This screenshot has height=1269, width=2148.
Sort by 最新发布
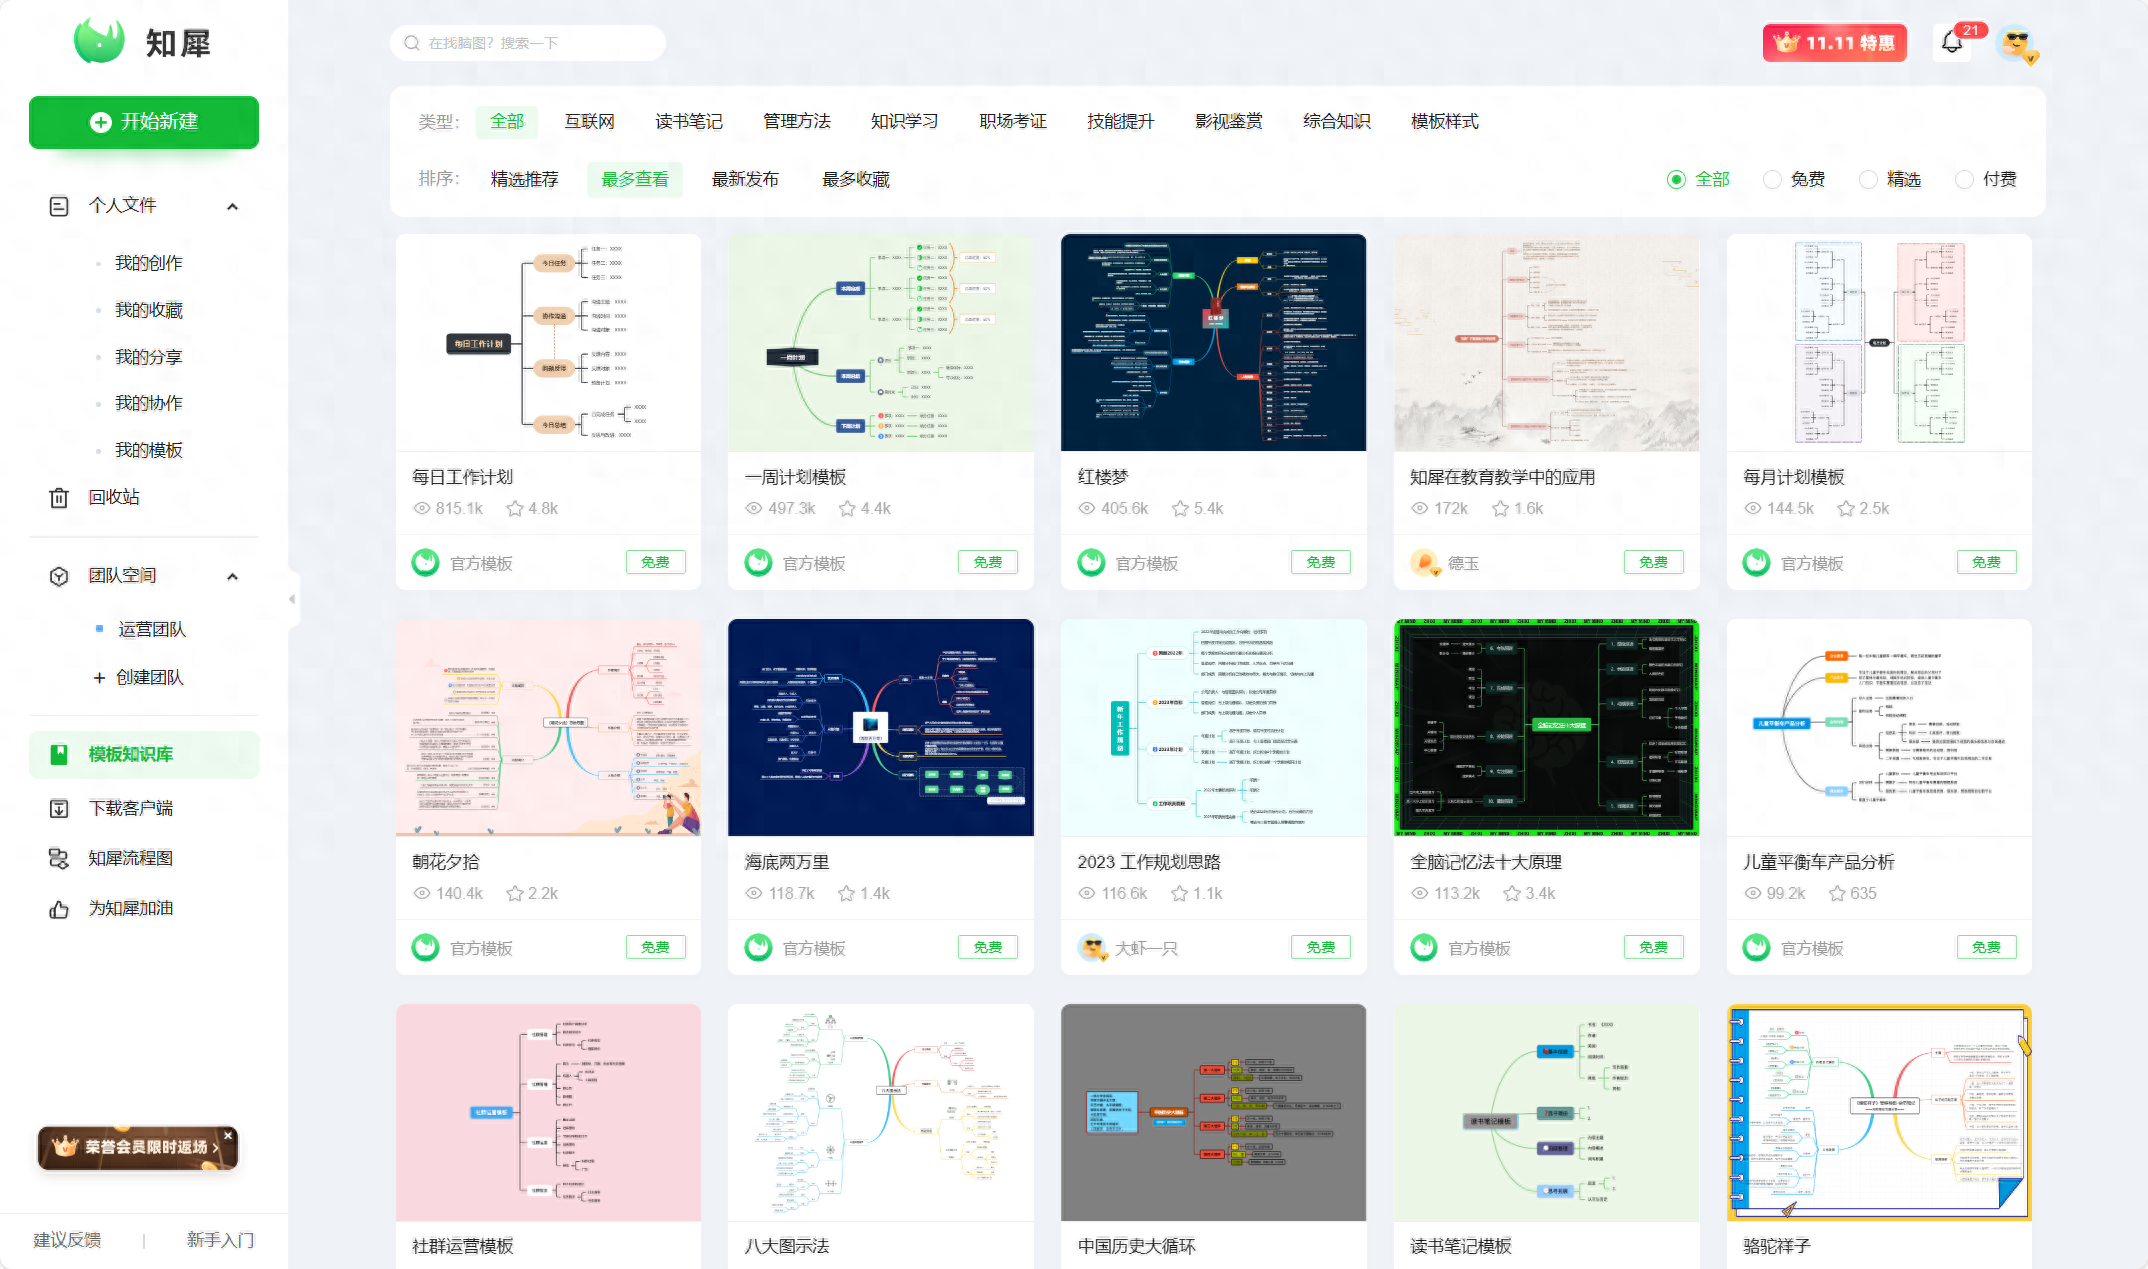click(x=744, y=179)
